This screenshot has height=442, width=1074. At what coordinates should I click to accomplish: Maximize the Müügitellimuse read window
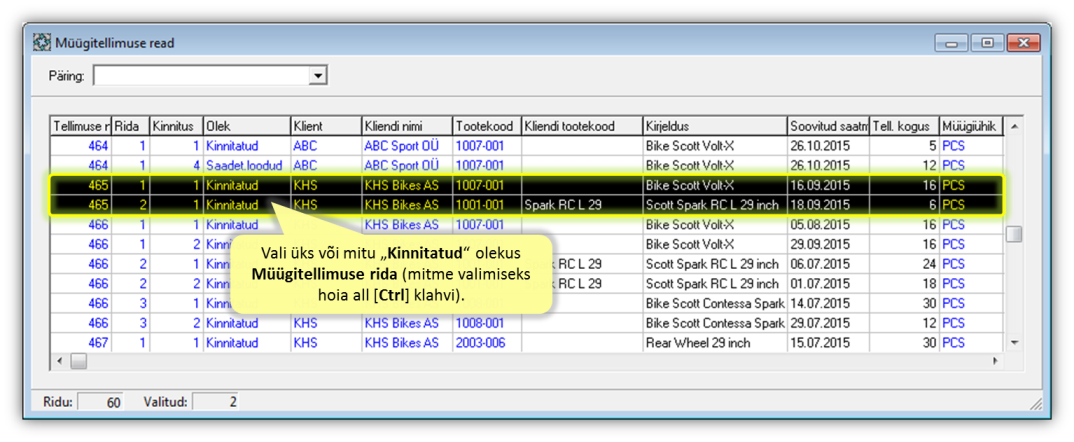(988, 43)
